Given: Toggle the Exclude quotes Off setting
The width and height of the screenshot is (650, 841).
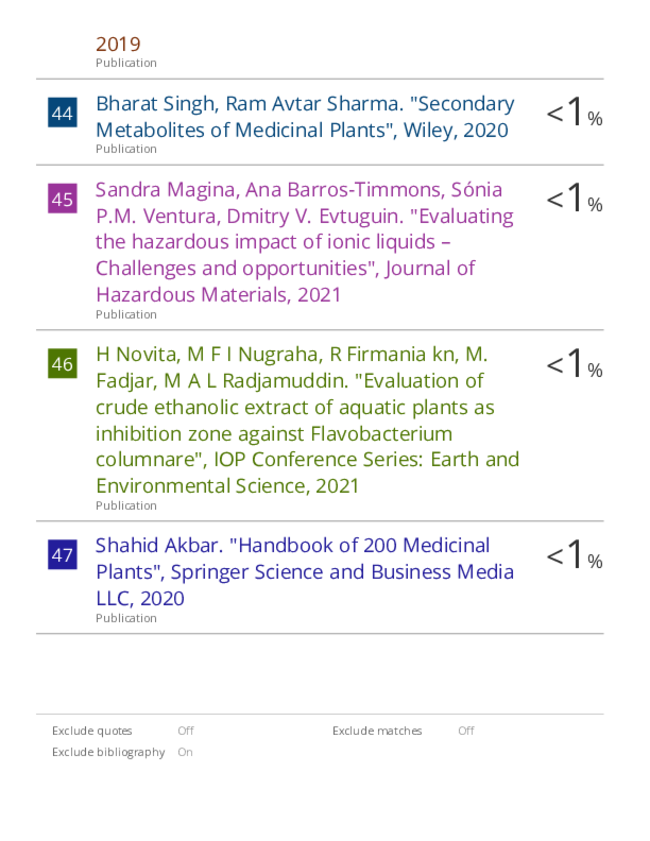Looking at the screenshot, I should (186, 731).
